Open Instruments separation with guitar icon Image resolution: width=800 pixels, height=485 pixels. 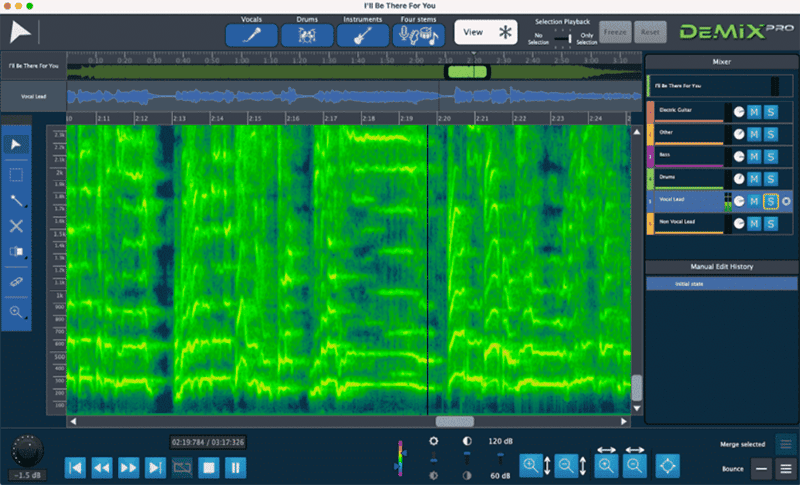[x=362, y=36]
